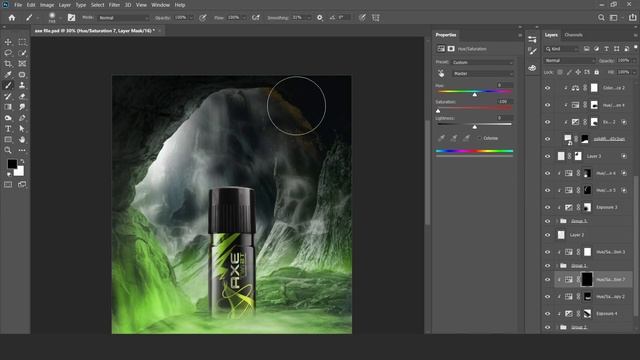Select the Brush tool in toolbox
This screenshot has width=640, height=360.
coord(8,85)
